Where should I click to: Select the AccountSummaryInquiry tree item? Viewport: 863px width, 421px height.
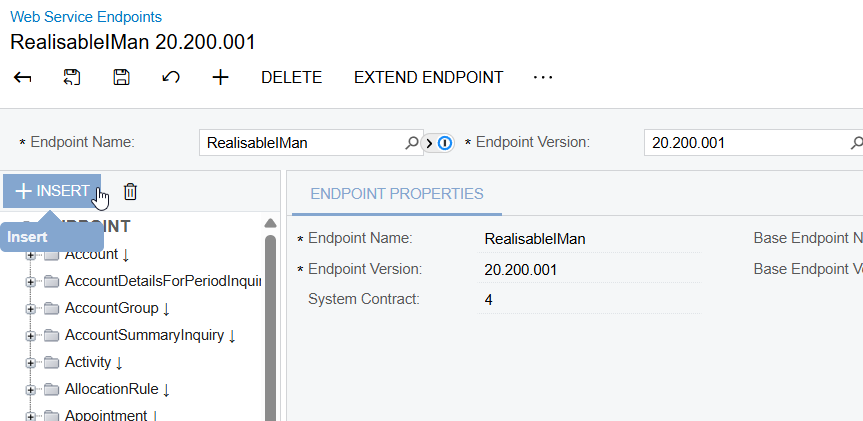point(144,335)
